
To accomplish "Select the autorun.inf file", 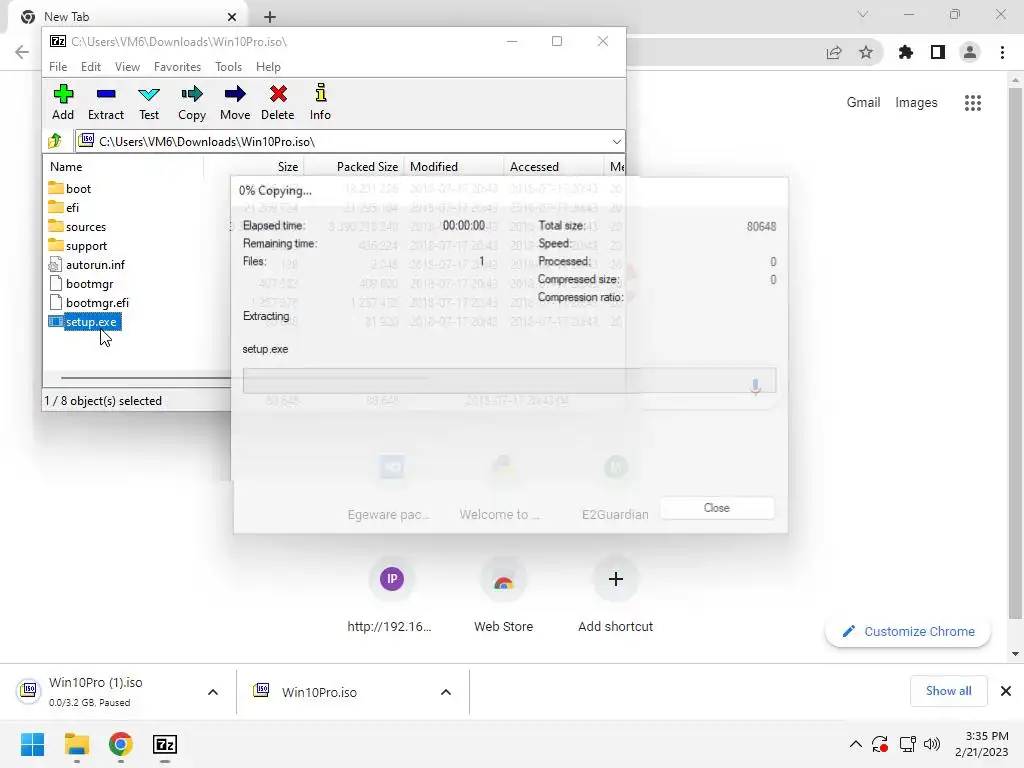I will [87, 264].
